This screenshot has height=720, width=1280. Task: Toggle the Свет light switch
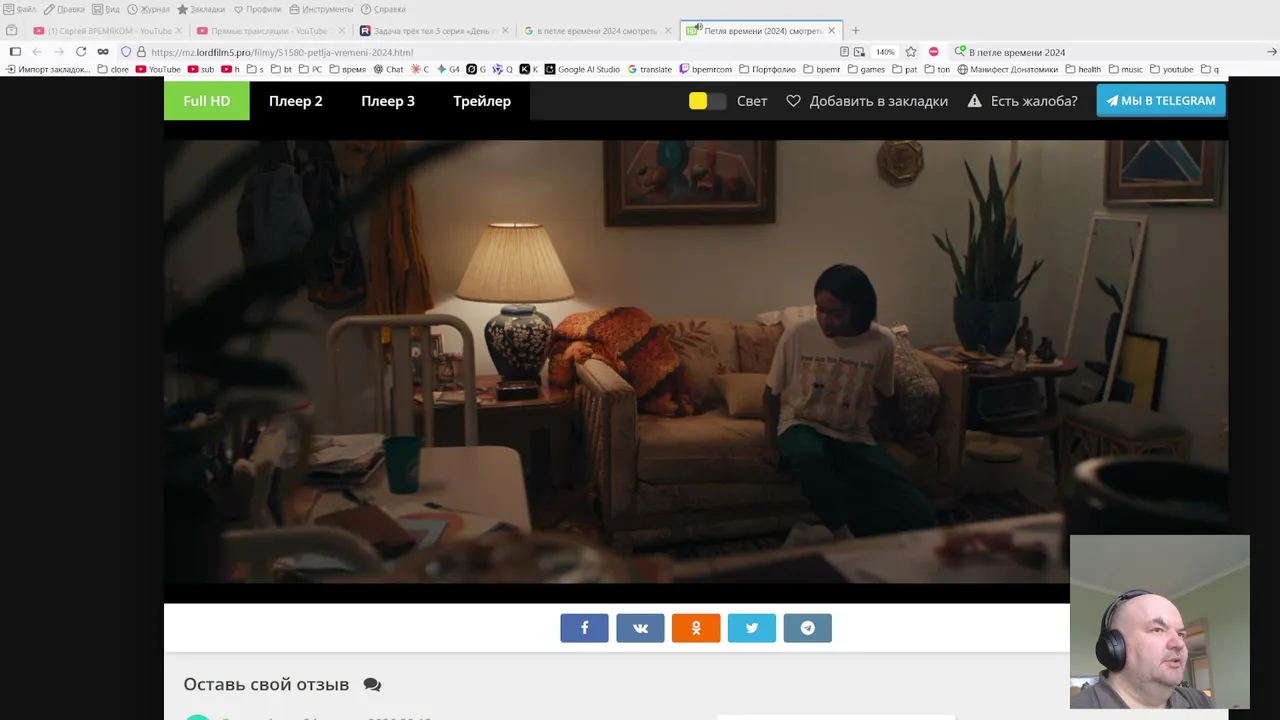point(707,101)
